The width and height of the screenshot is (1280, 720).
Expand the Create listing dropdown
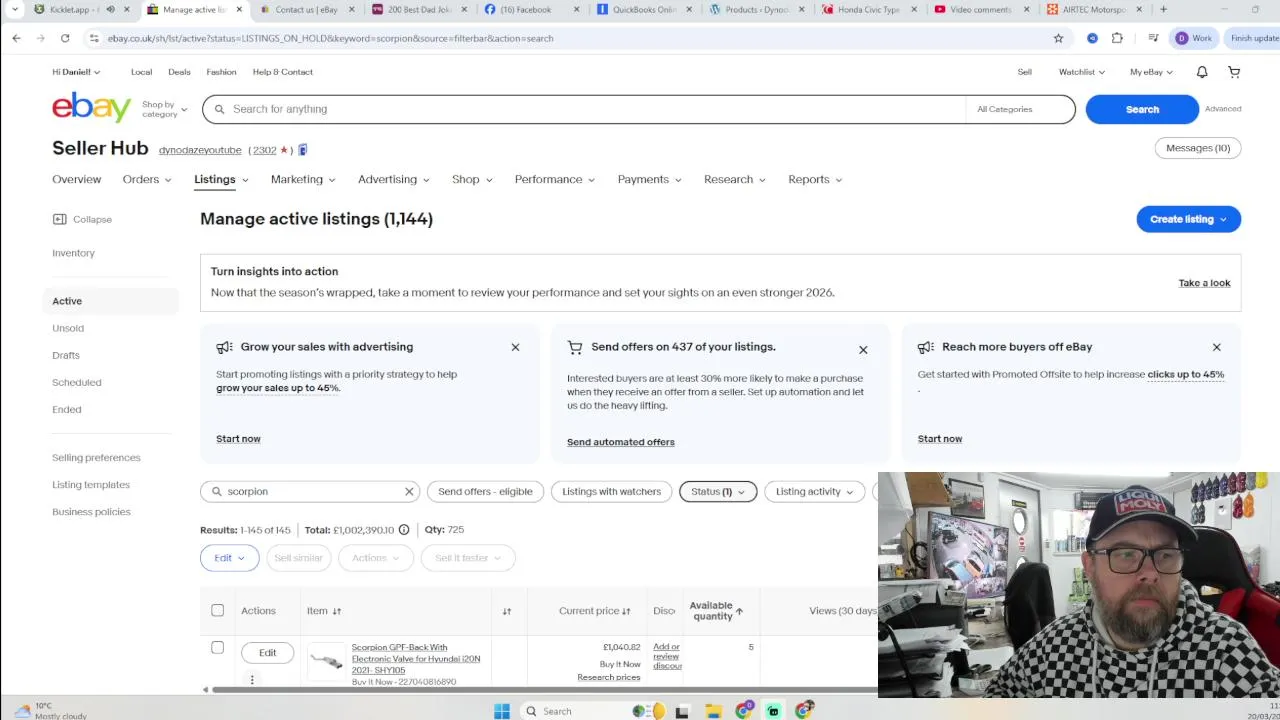click(1188, 219)
